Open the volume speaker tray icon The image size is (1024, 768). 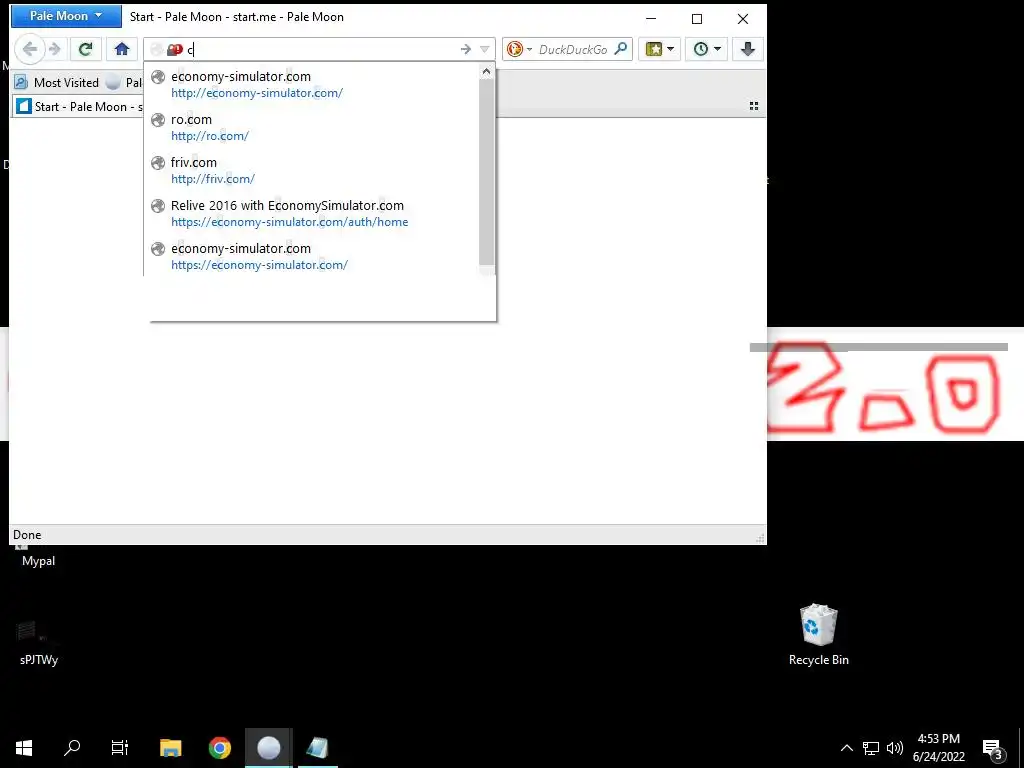895,748
